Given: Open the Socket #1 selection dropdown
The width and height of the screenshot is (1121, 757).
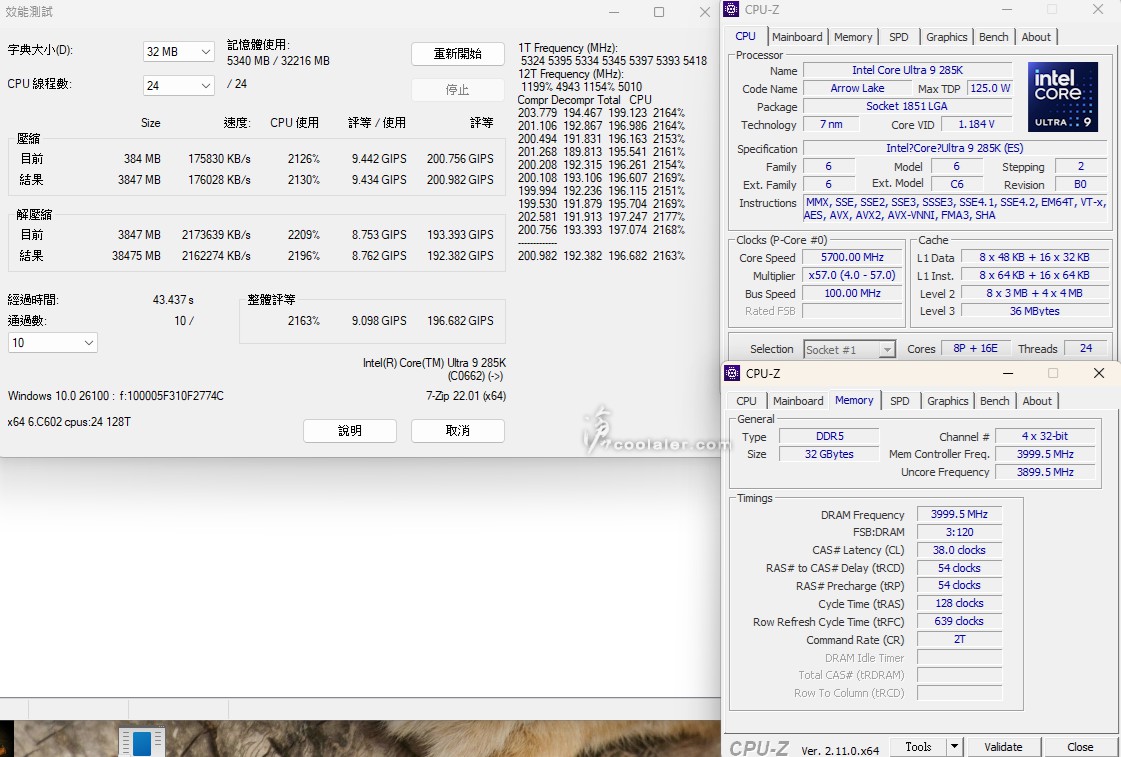Looking at the screenshot, I should point(849,350).
